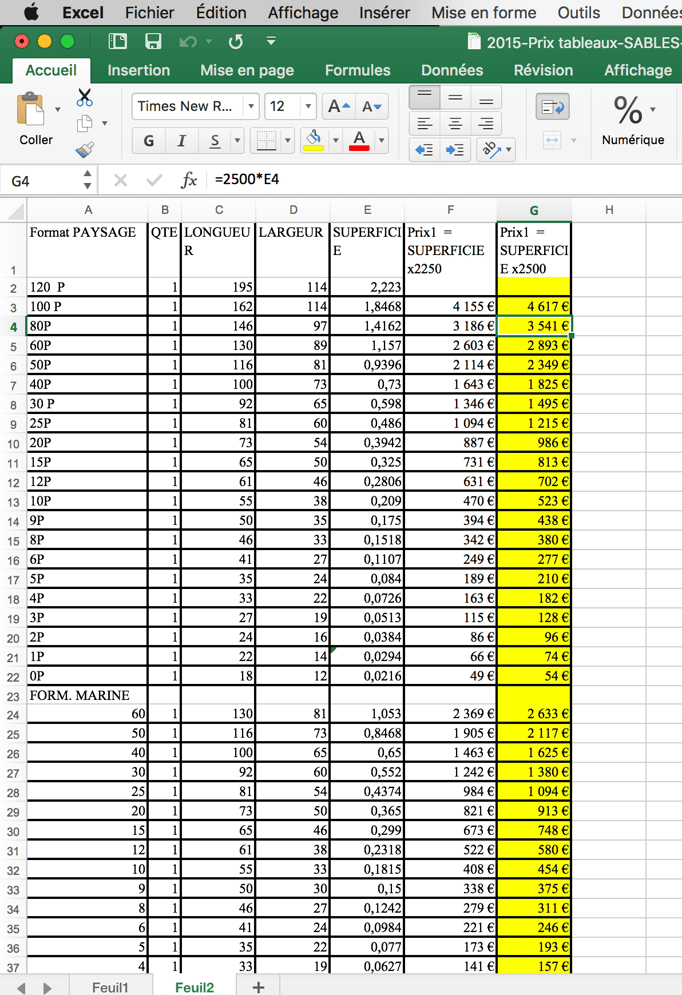Open the font color dropdown arrow

[x=381, y=140]
